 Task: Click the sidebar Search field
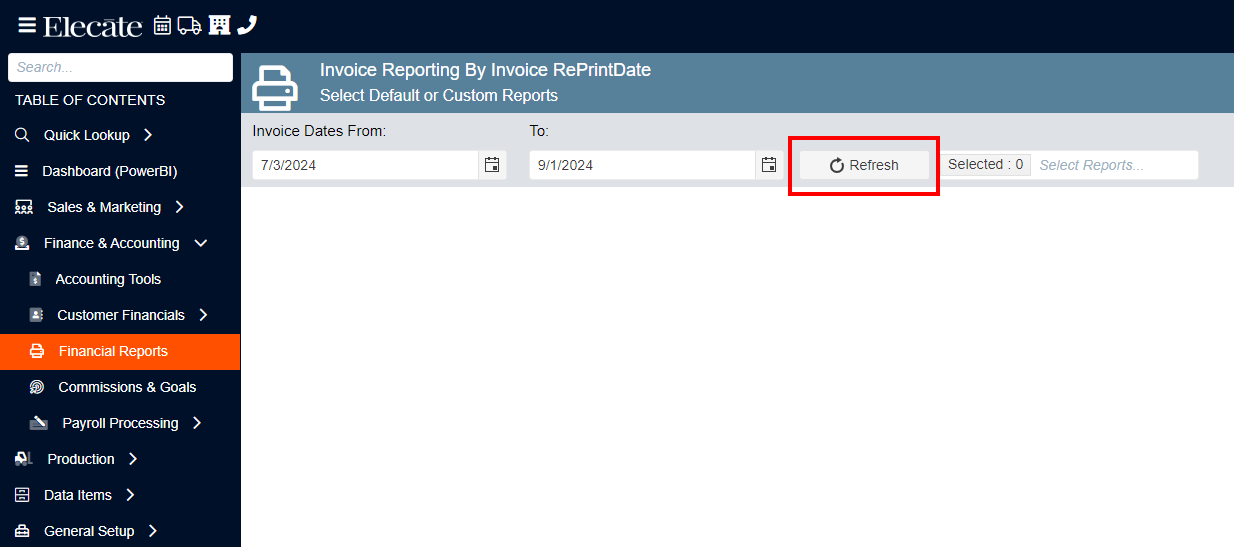(120, 67)
